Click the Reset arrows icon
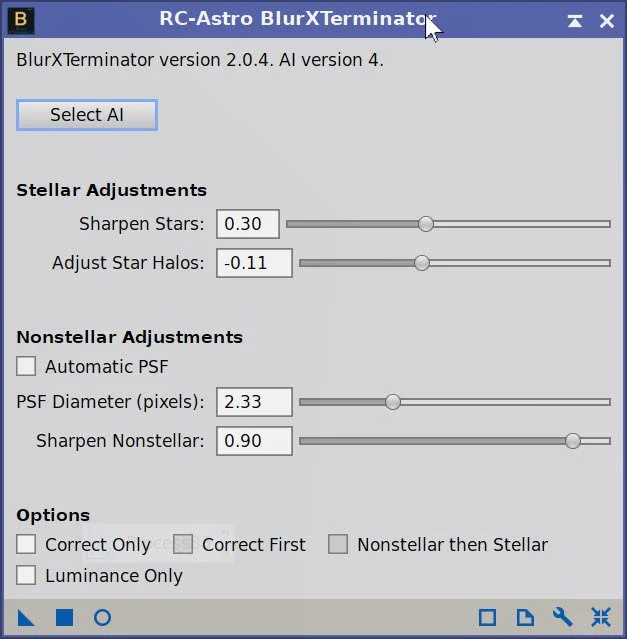The height and width of the screenshot is (639, 627). pyautogui.click(x=601, y=617)
